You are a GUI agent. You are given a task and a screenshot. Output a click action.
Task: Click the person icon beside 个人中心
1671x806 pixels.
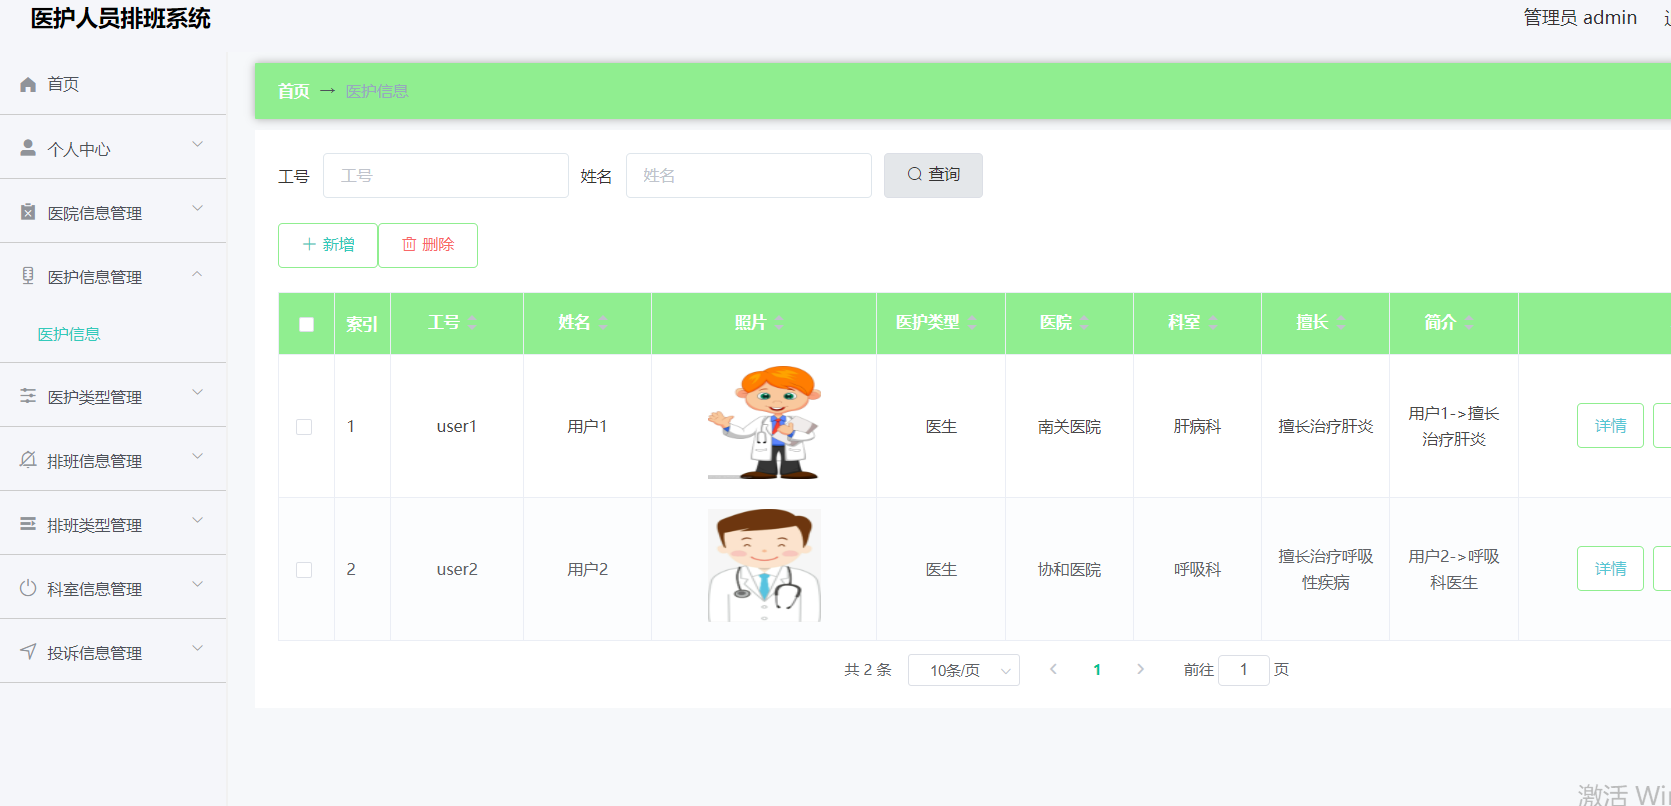(28, 148)
